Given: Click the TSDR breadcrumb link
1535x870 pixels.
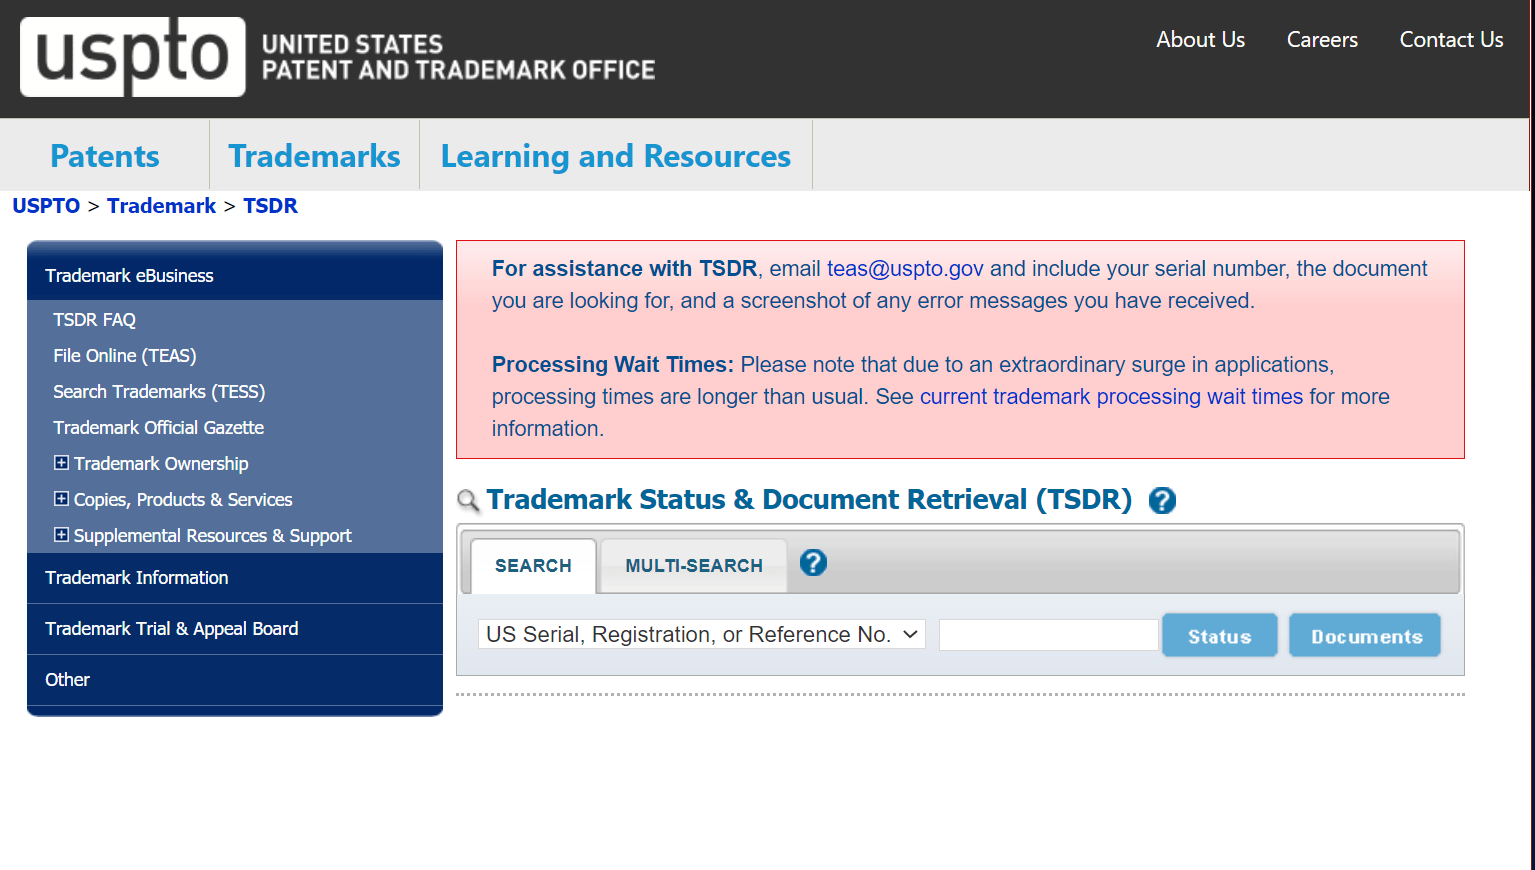Looking at the screenshot, I should click(x=270, y=206).
